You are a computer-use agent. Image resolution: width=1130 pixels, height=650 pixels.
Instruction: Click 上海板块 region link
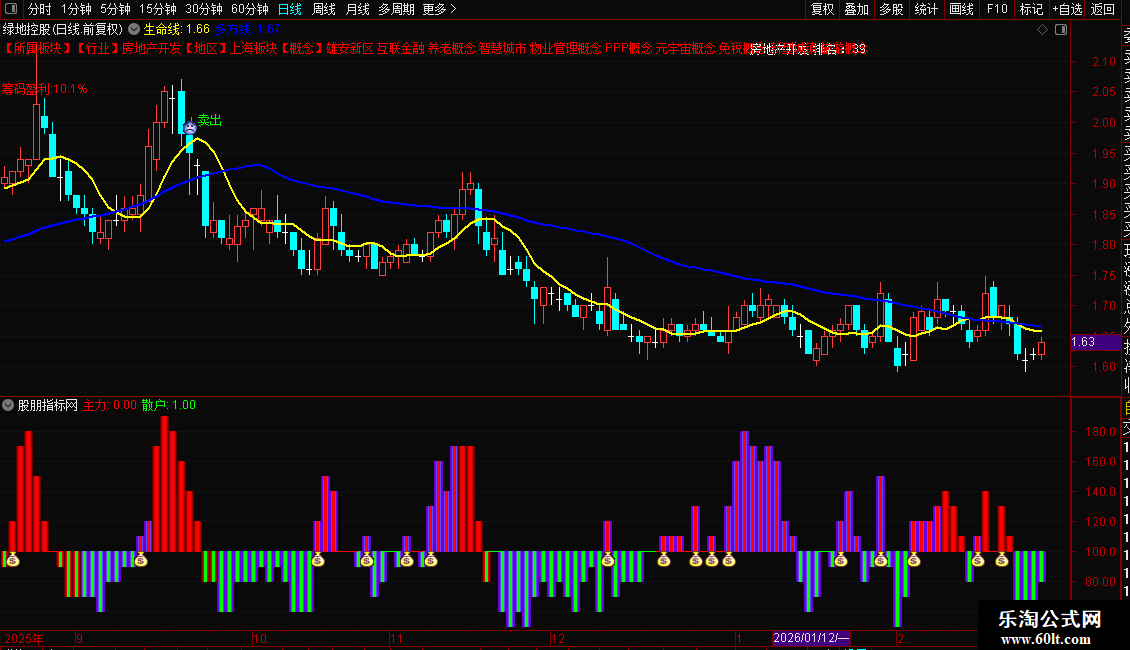254,48
